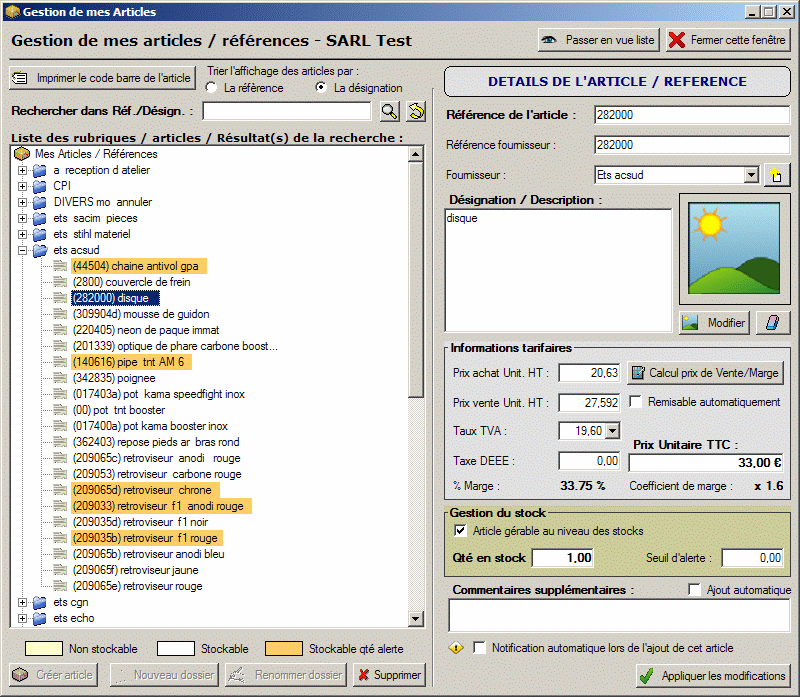
Task: Click the article list scrollbar up arrow
Action: coord(416,154)
